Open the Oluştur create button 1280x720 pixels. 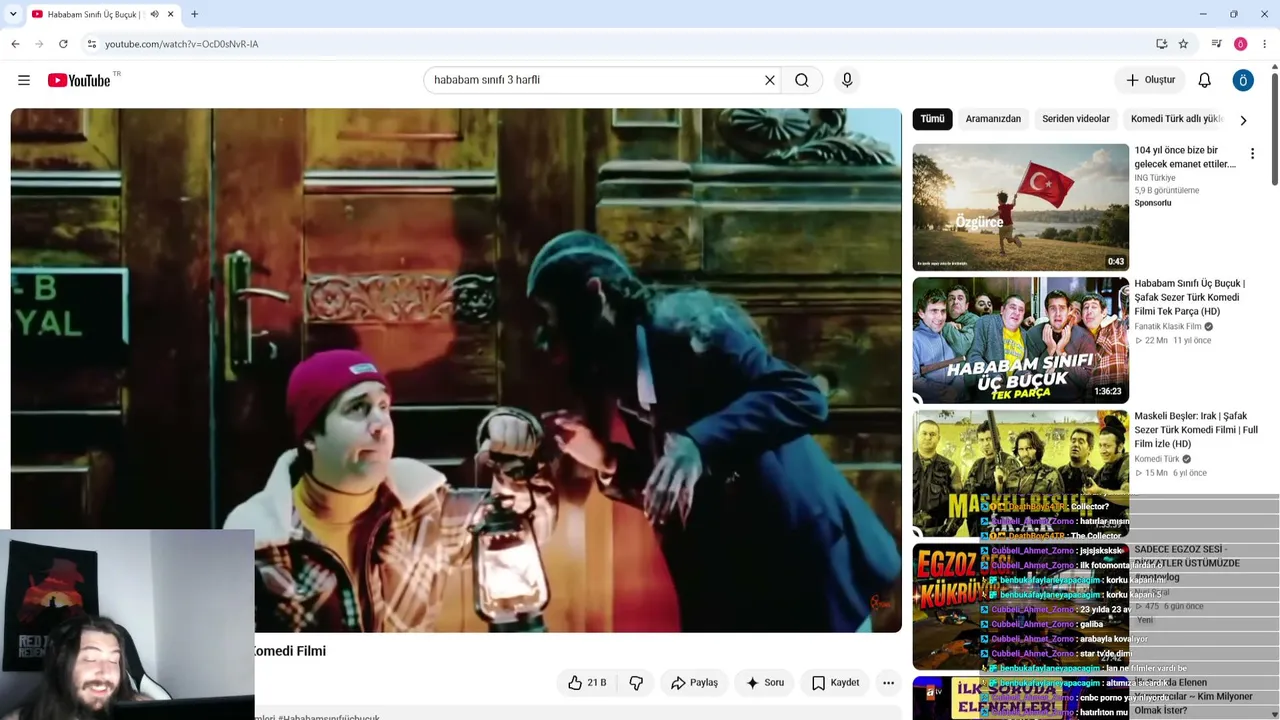(1150, 80)
